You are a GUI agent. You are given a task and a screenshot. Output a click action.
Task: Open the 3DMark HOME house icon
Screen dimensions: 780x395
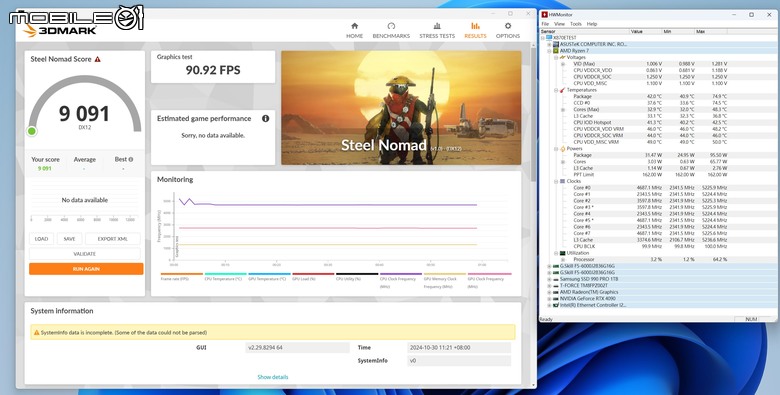(354, 26)
